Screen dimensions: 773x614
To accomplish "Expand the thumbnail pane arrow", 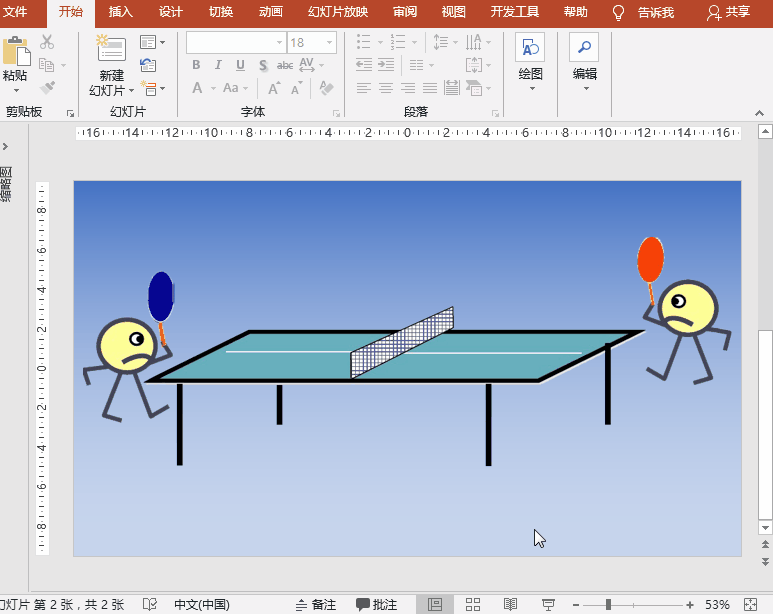I will 5,146.
